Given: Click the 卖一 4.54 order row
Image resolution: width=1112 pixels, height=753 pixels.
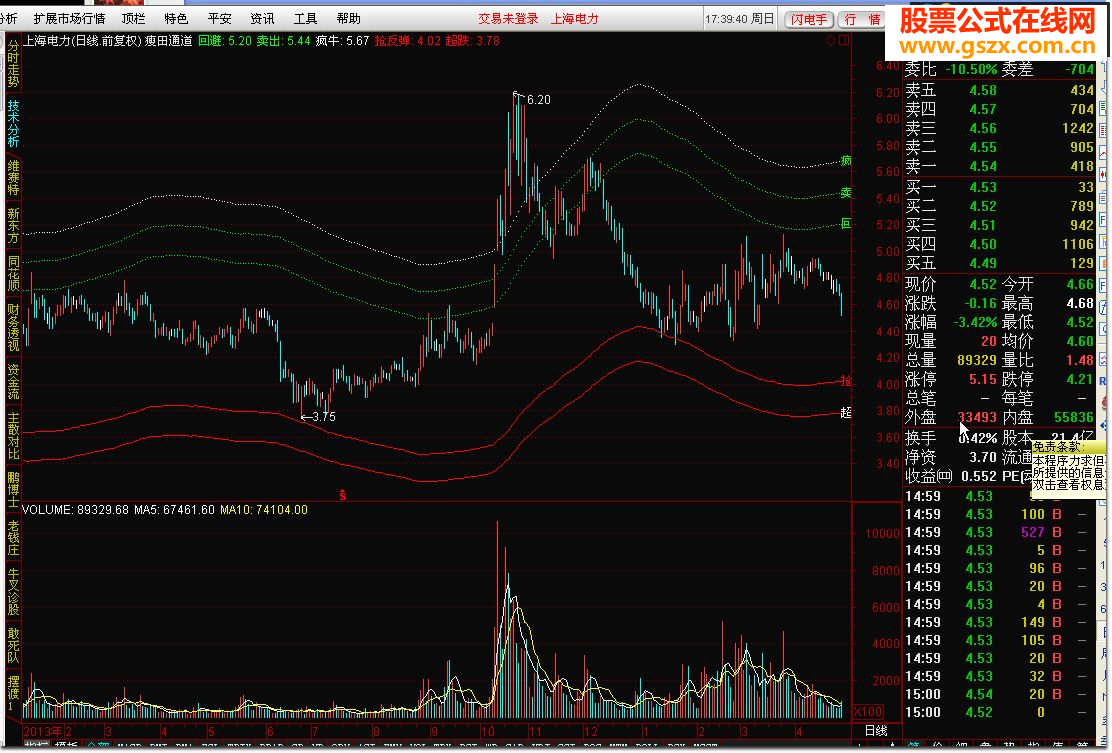Looking at the screenshot, I should click(x=999, y=166).
